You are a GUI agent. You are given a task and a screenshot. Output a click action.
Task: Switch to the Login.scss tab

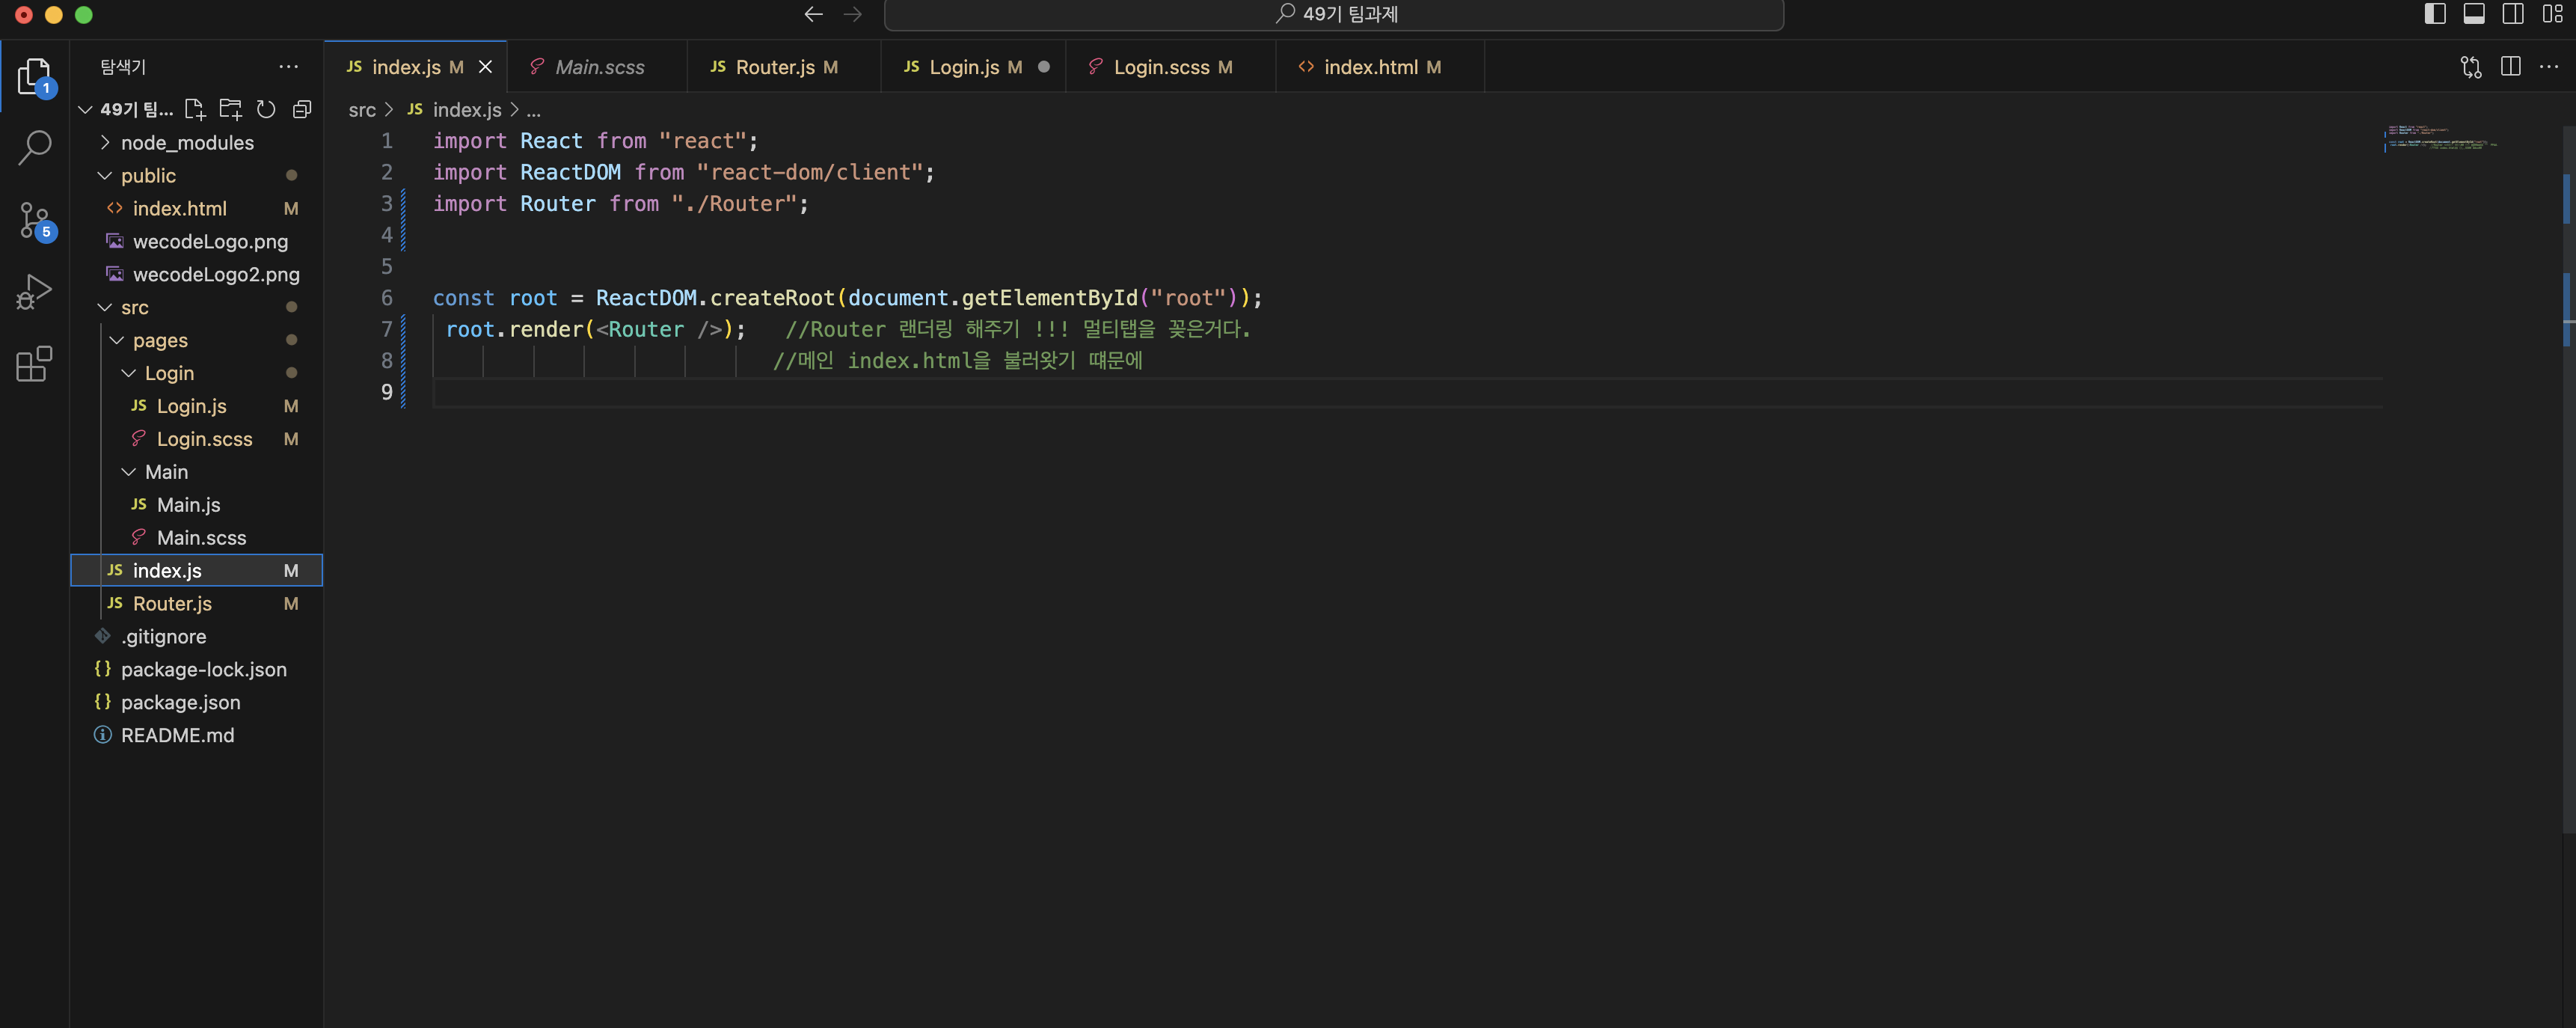coord(1171,67)
